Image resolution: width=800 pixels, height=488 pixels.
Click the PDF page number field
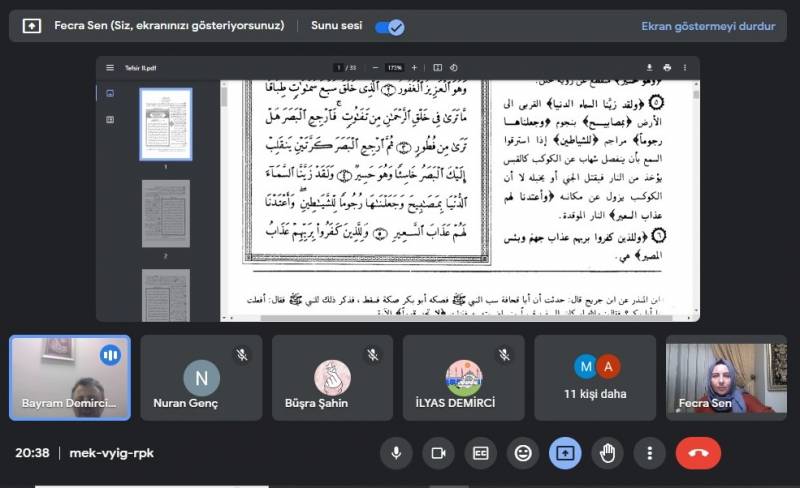pos(338,67)
